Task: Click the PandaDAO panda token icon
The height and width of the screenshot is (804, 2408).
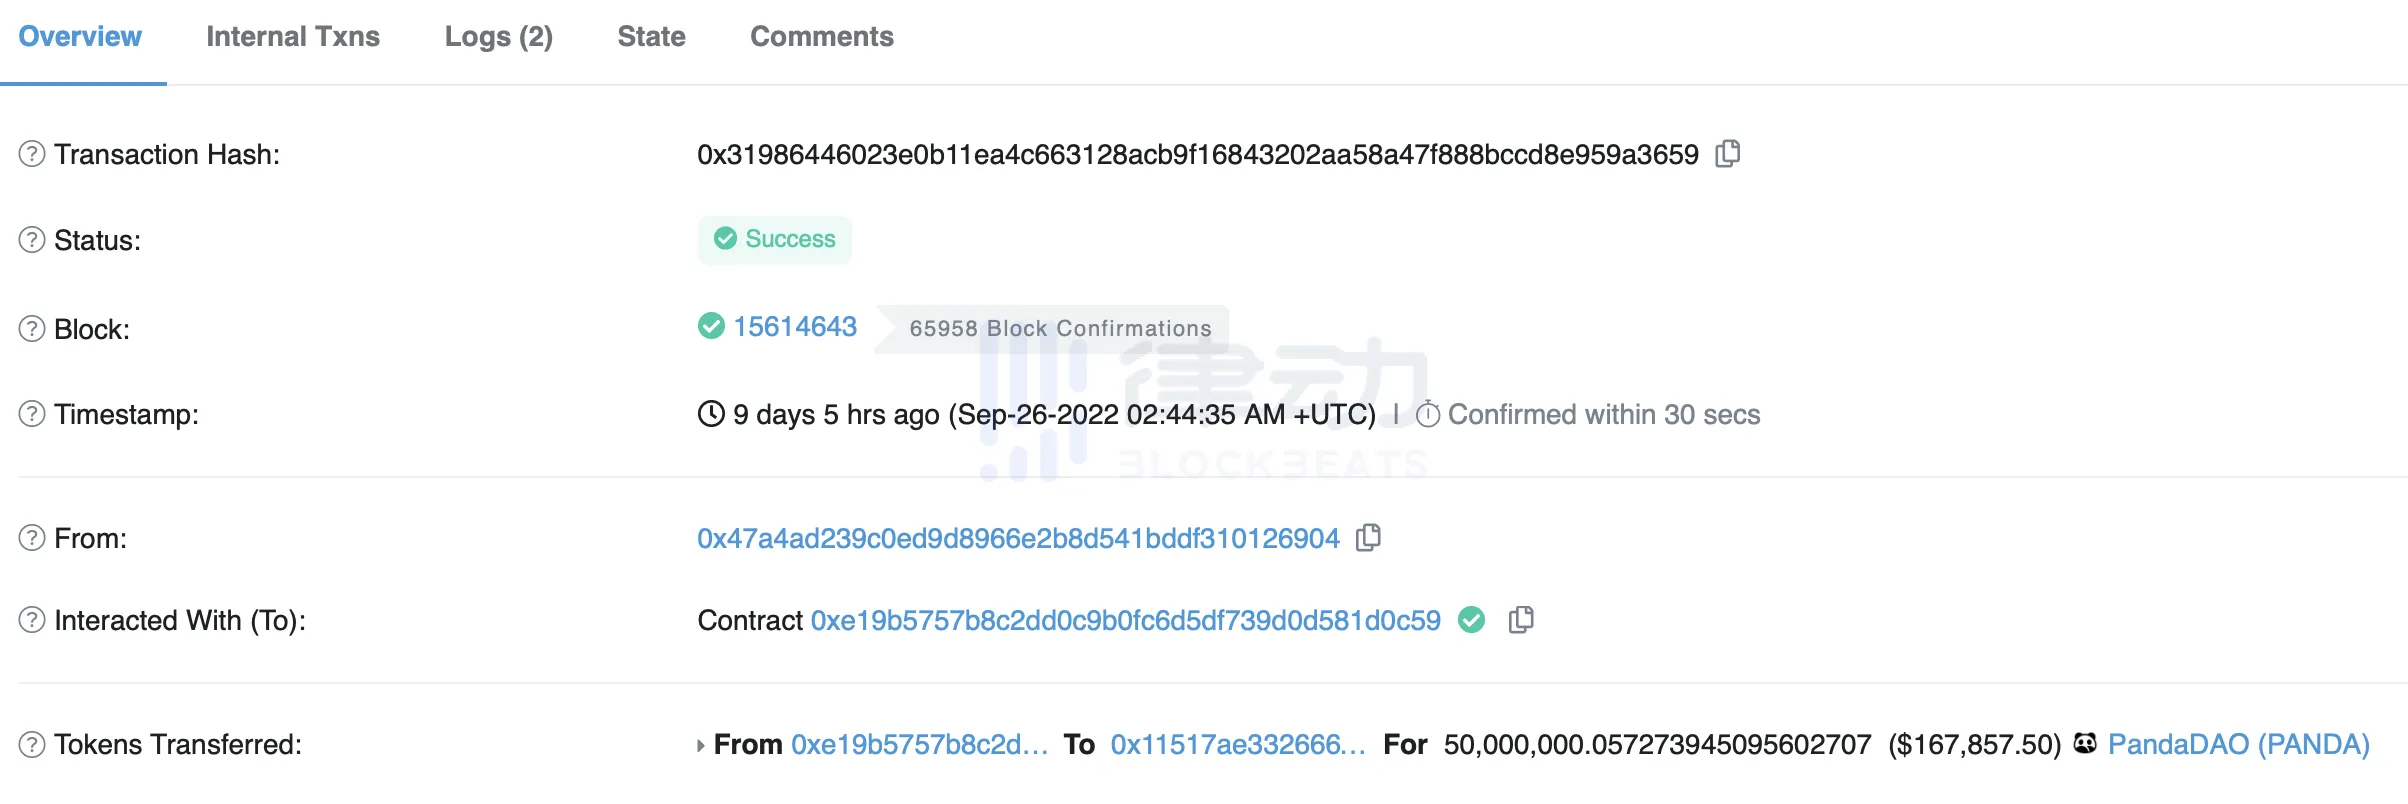Action: click(x=2085, y=743)
